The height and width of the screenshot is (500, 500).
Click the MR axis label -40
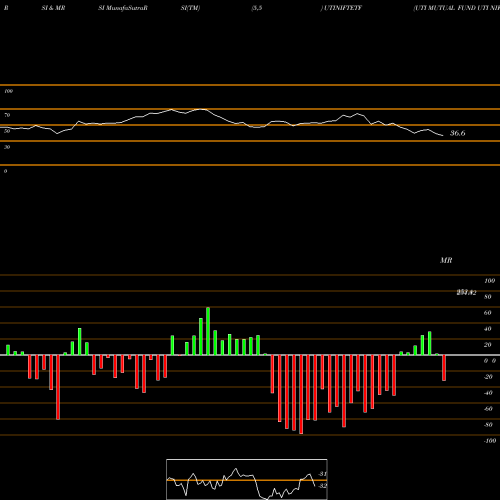[488, 393]
